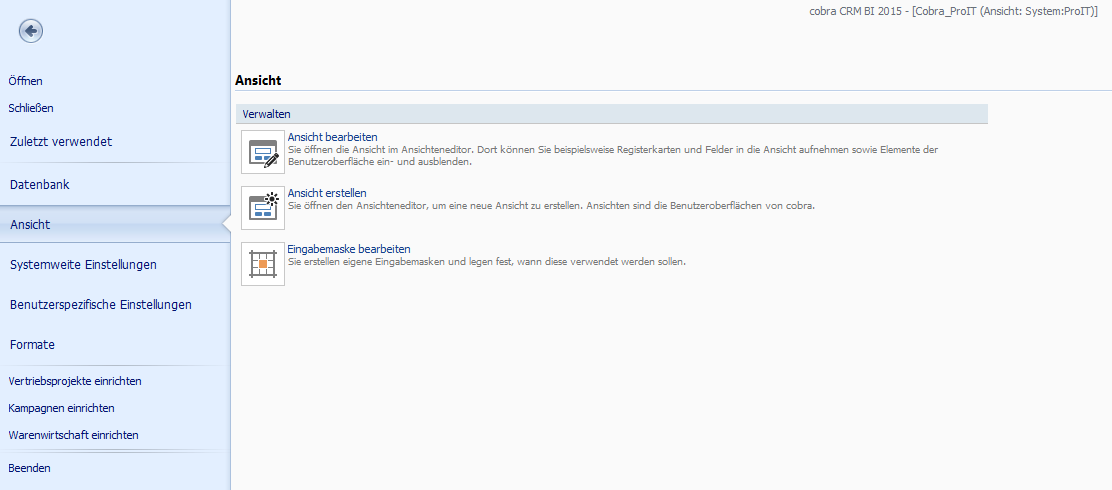Open Kampagnen einrichten
The width and height of the screenshot is (1112, 490).
61,408
